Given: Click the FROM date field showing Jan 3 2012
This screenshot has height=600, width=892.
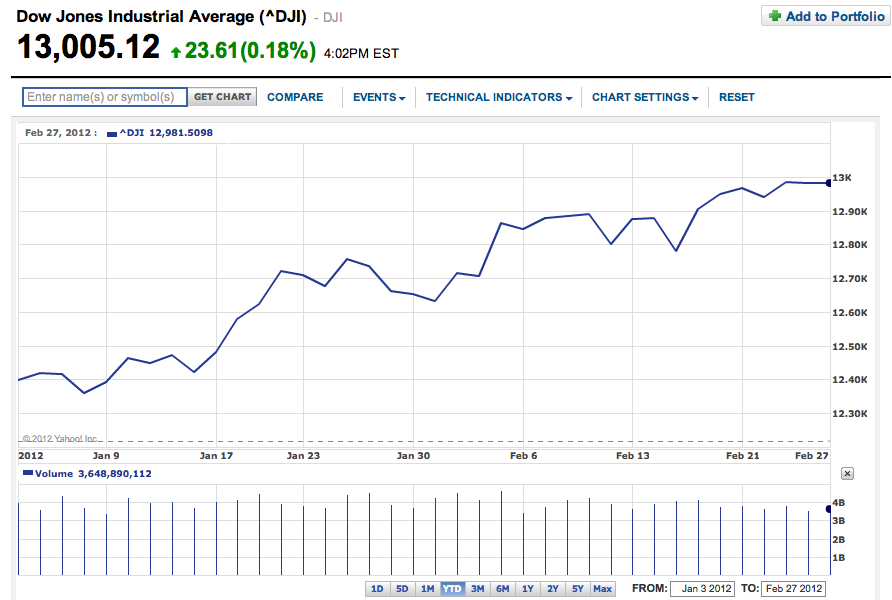Looking at the screenshot, I should tap(702, 589).
